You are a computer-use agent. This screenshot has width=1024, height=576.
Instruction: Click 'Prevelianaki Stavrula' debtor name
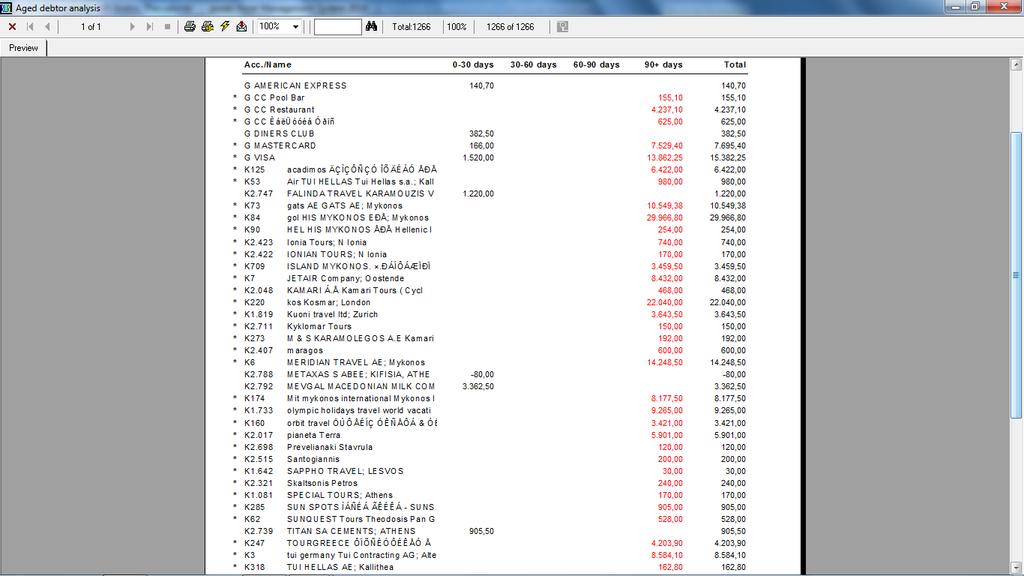pyautogui.click(x=330, y=447)
